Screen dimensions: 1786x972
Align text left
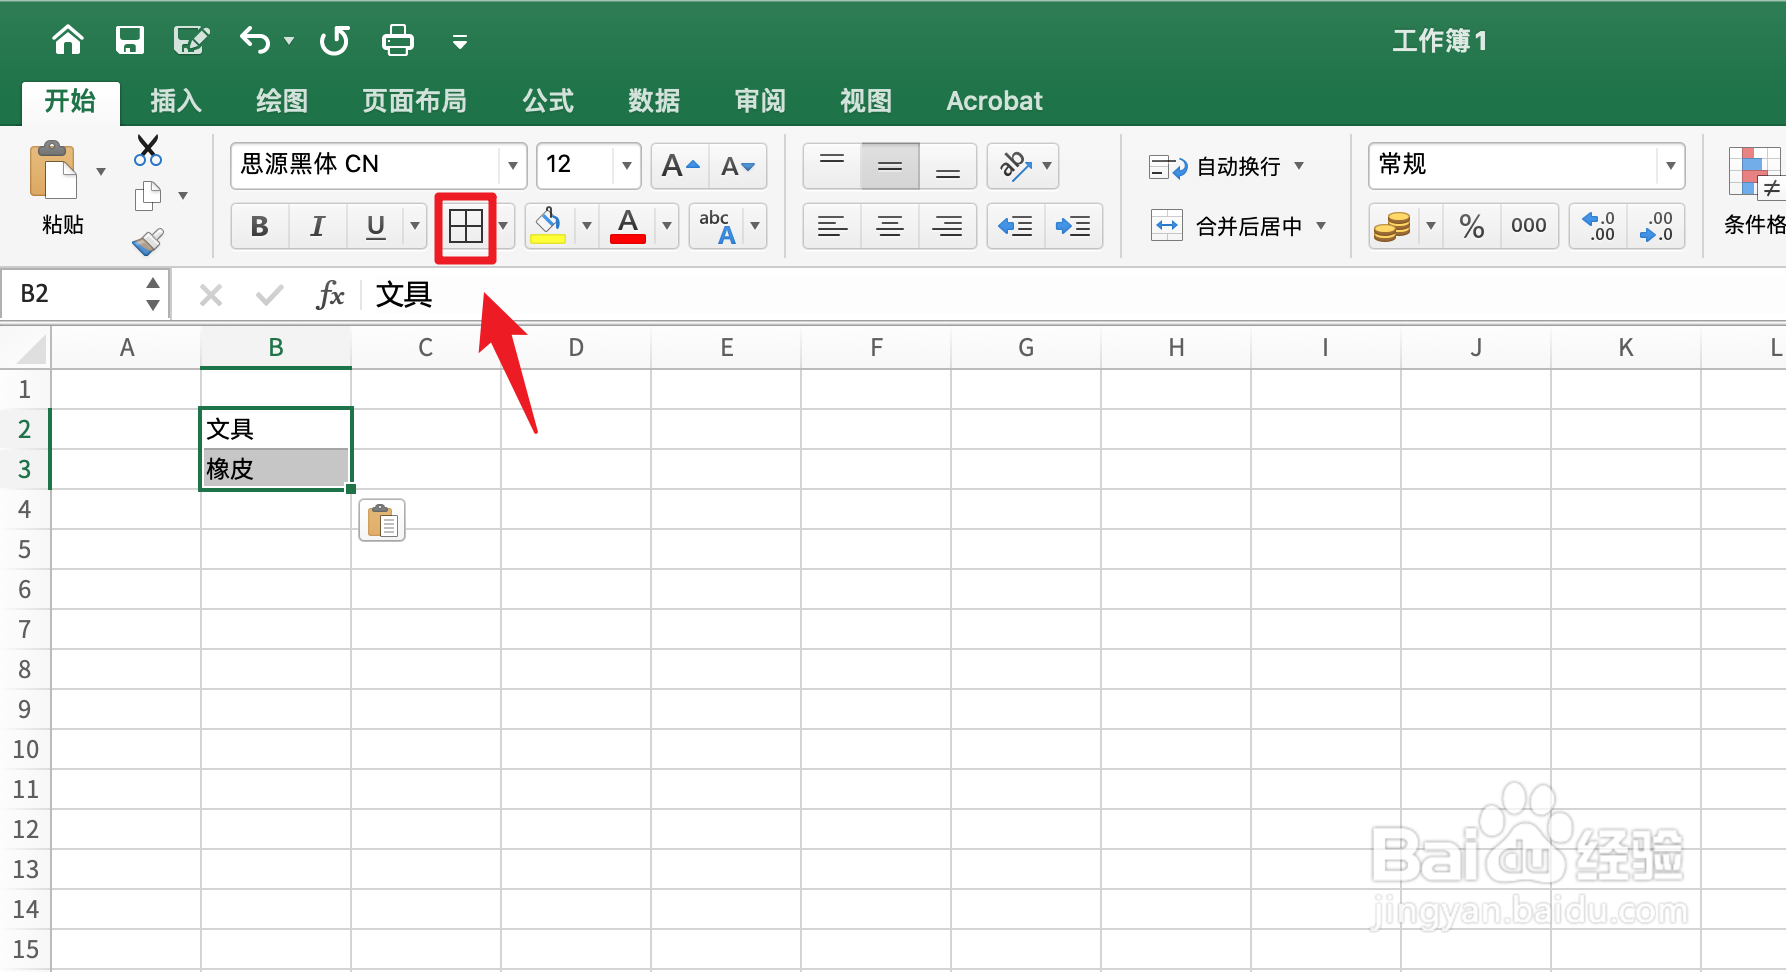point(832,226)
